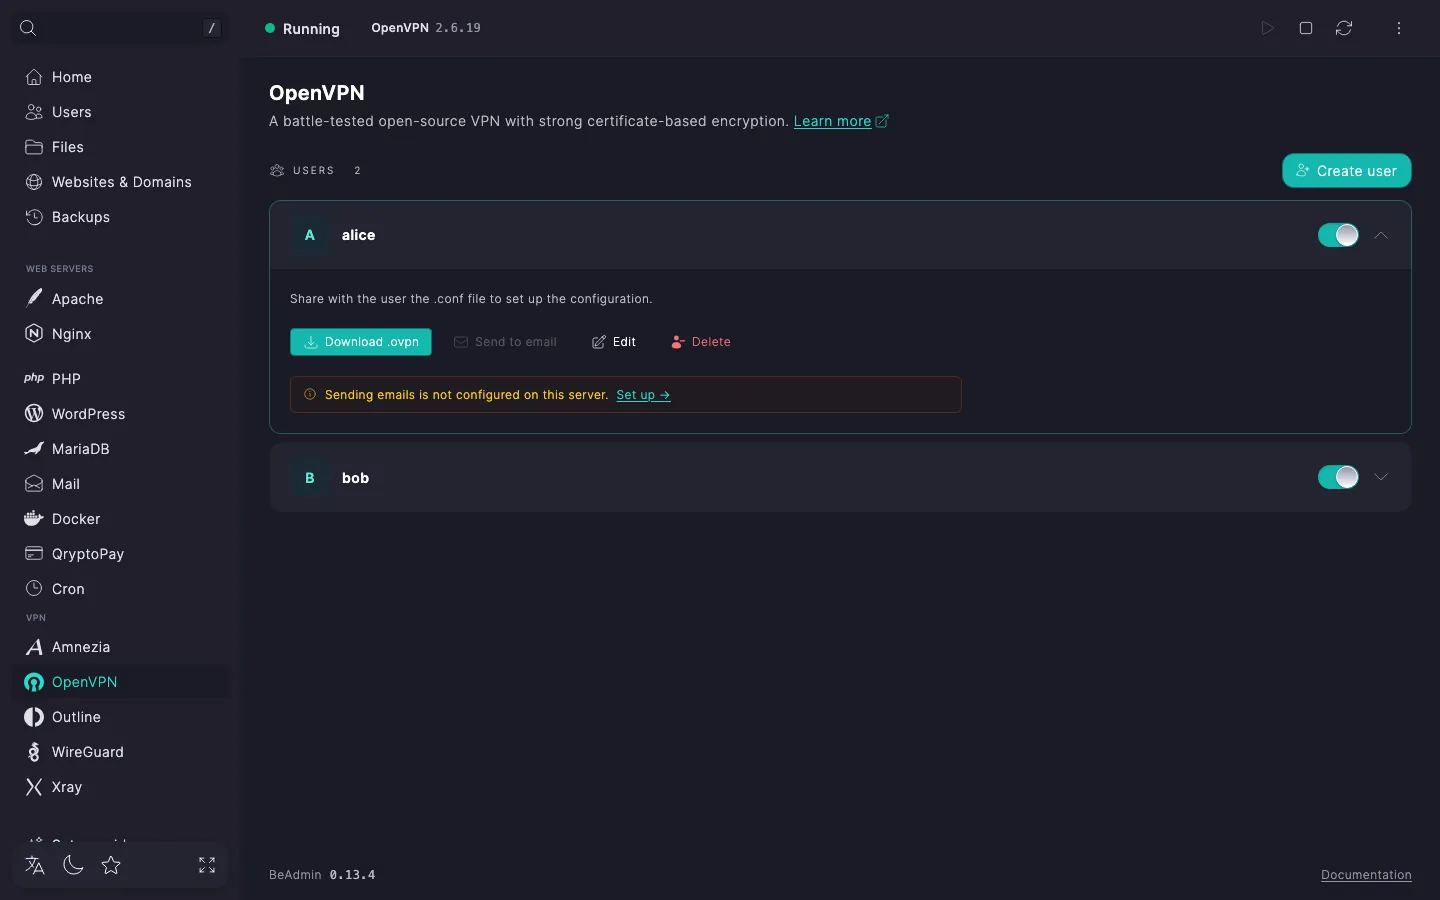Open Websites & Domains
Viewport: 1440px width, 900px height.
[x=120, y=182]
